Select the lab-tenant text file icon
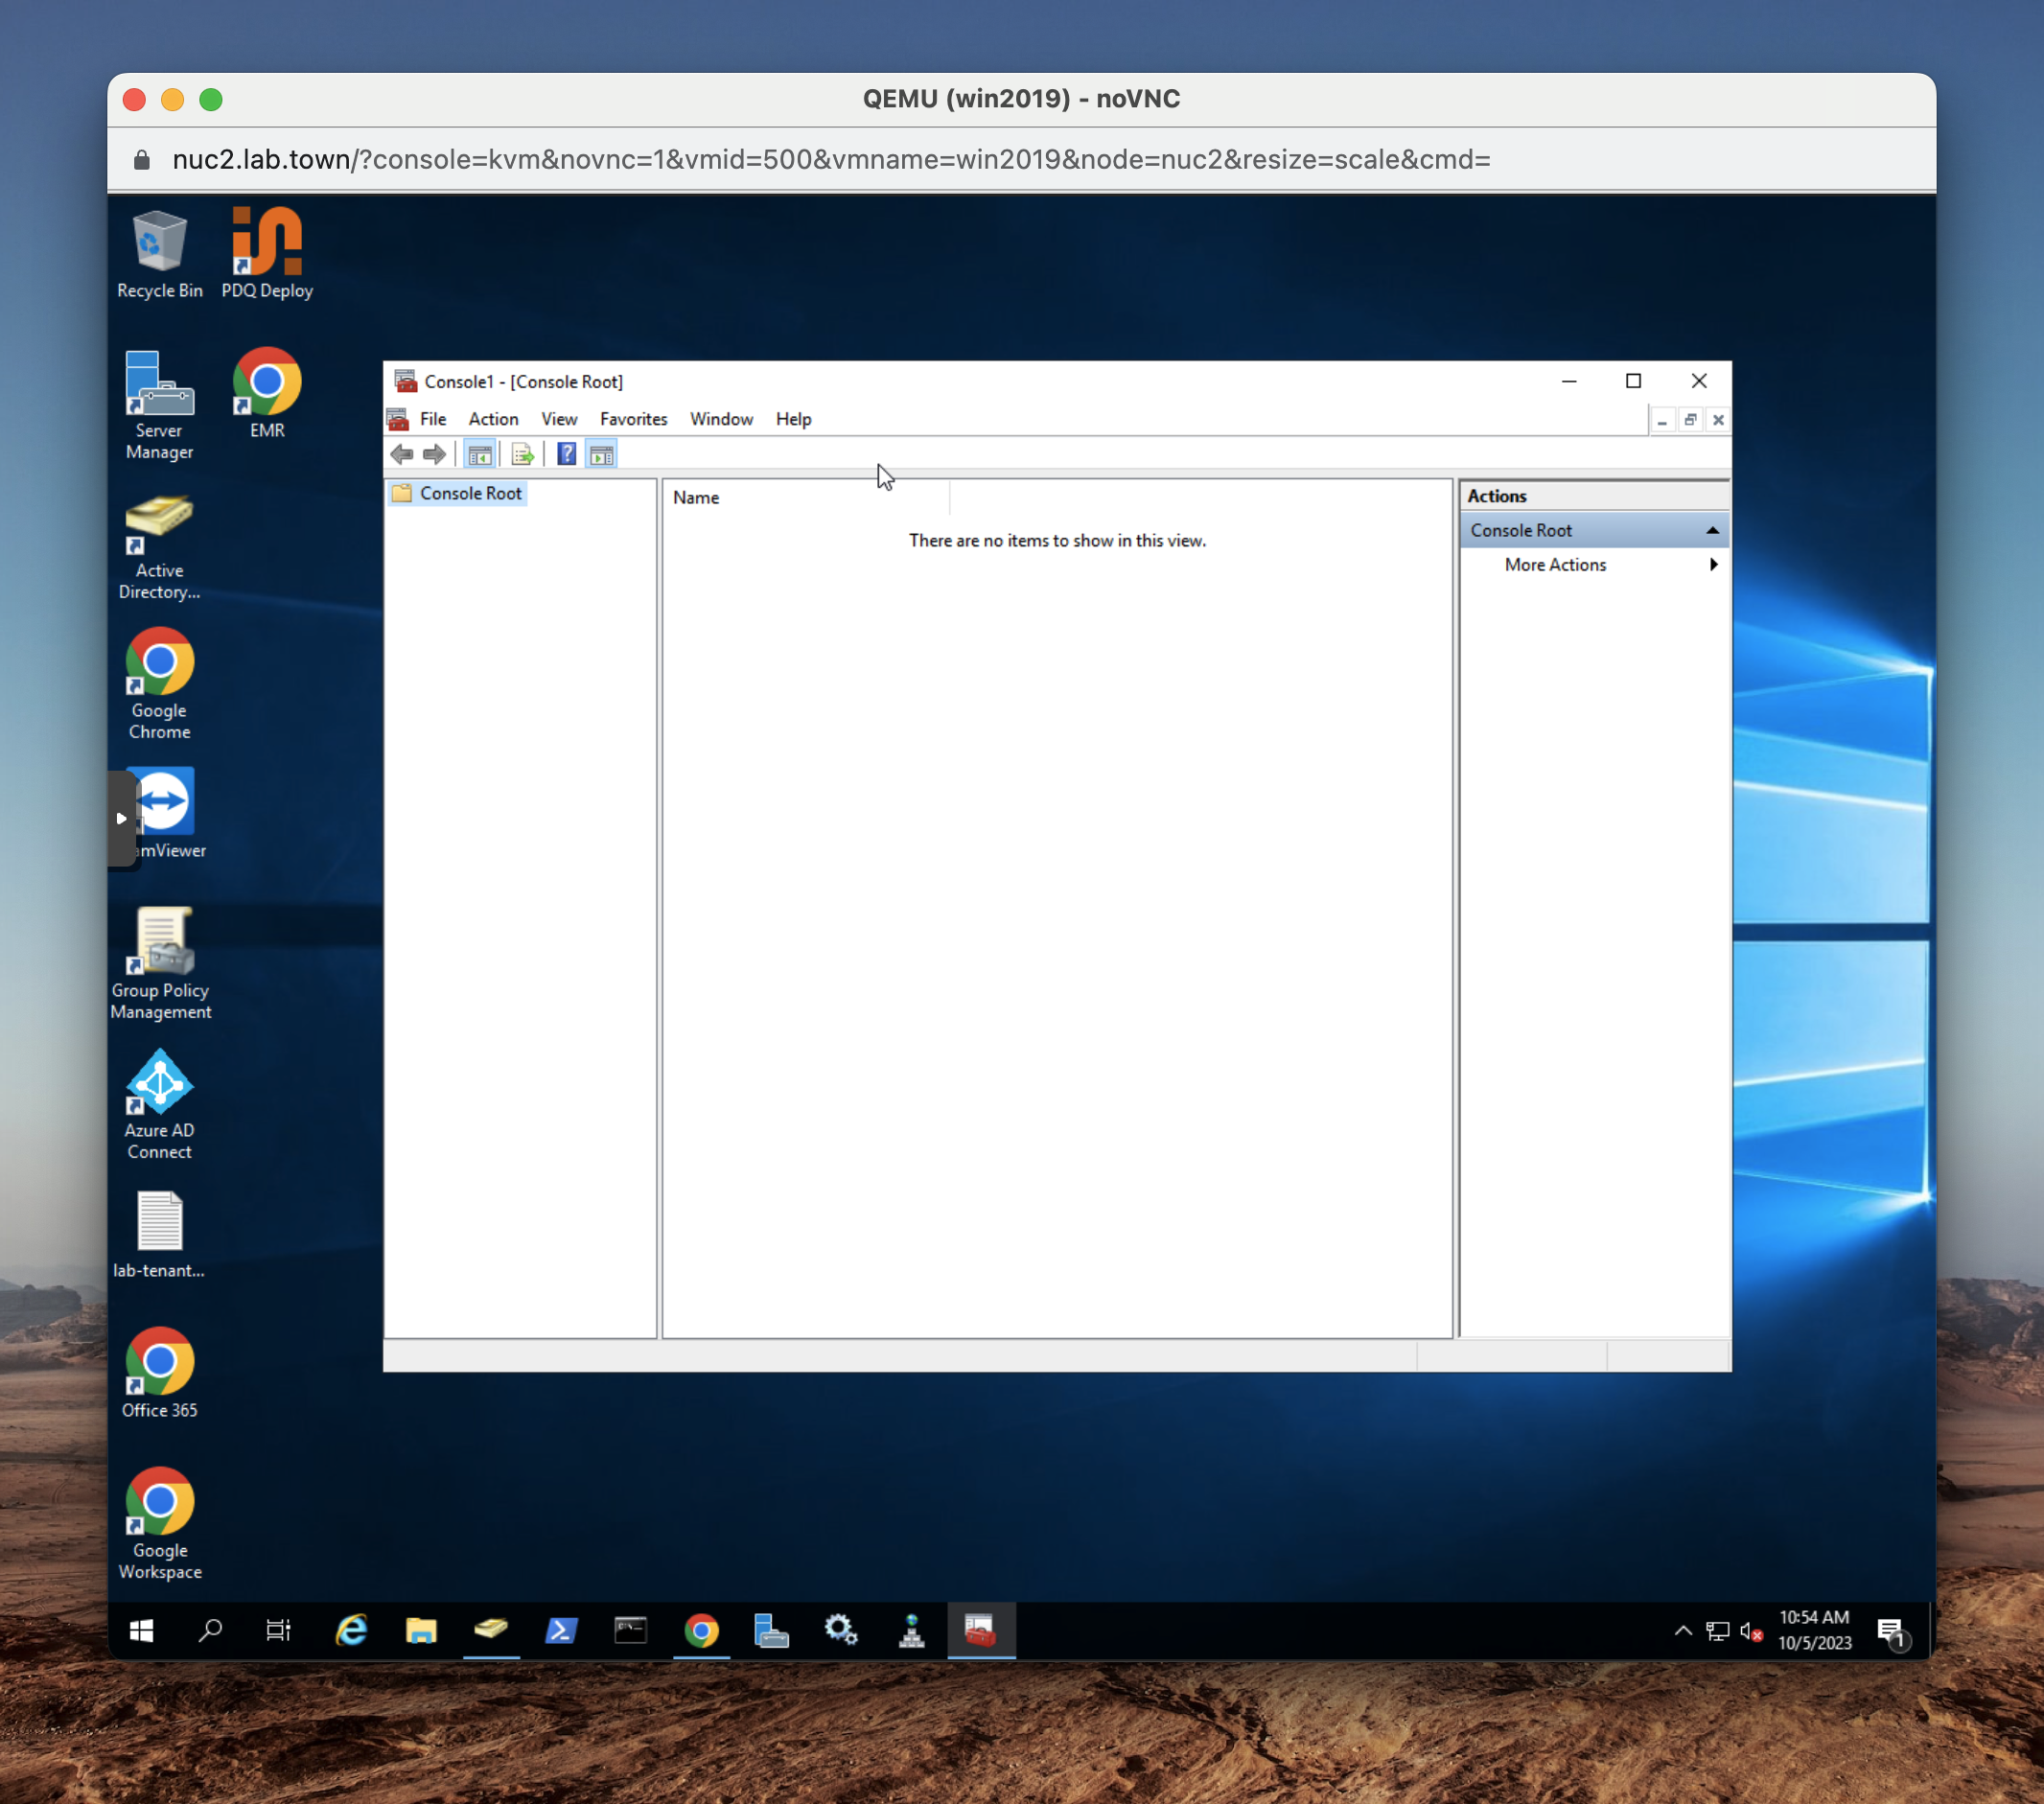Viewport: 2044px width, 1804px height. [160, 1235]
